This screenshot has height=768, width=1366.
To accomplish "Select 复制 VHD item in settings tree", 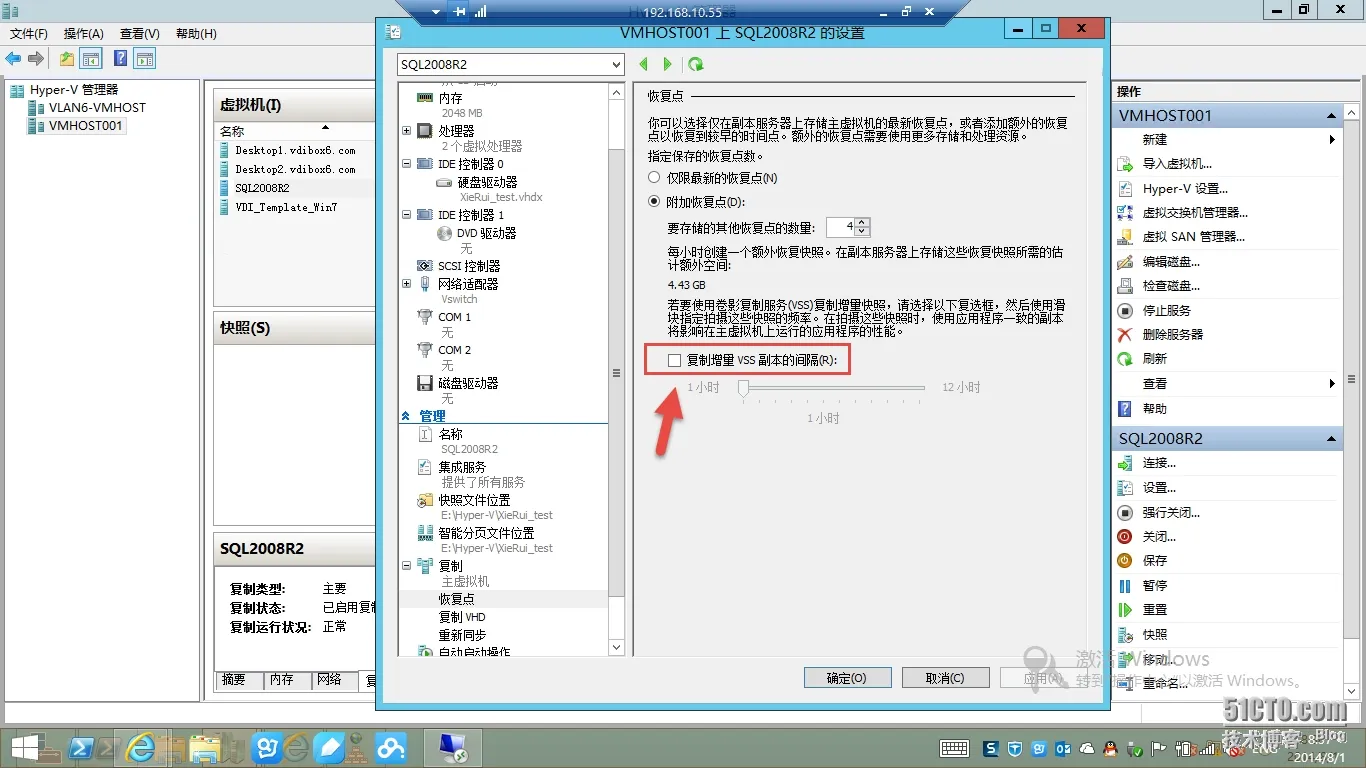I will pos(462,617).
